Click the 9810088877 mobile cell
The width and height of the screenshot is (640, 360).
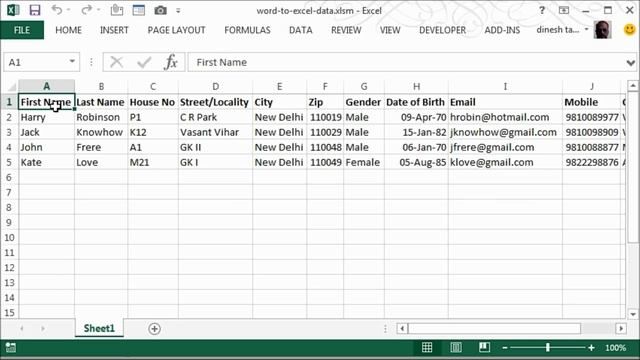591,147
